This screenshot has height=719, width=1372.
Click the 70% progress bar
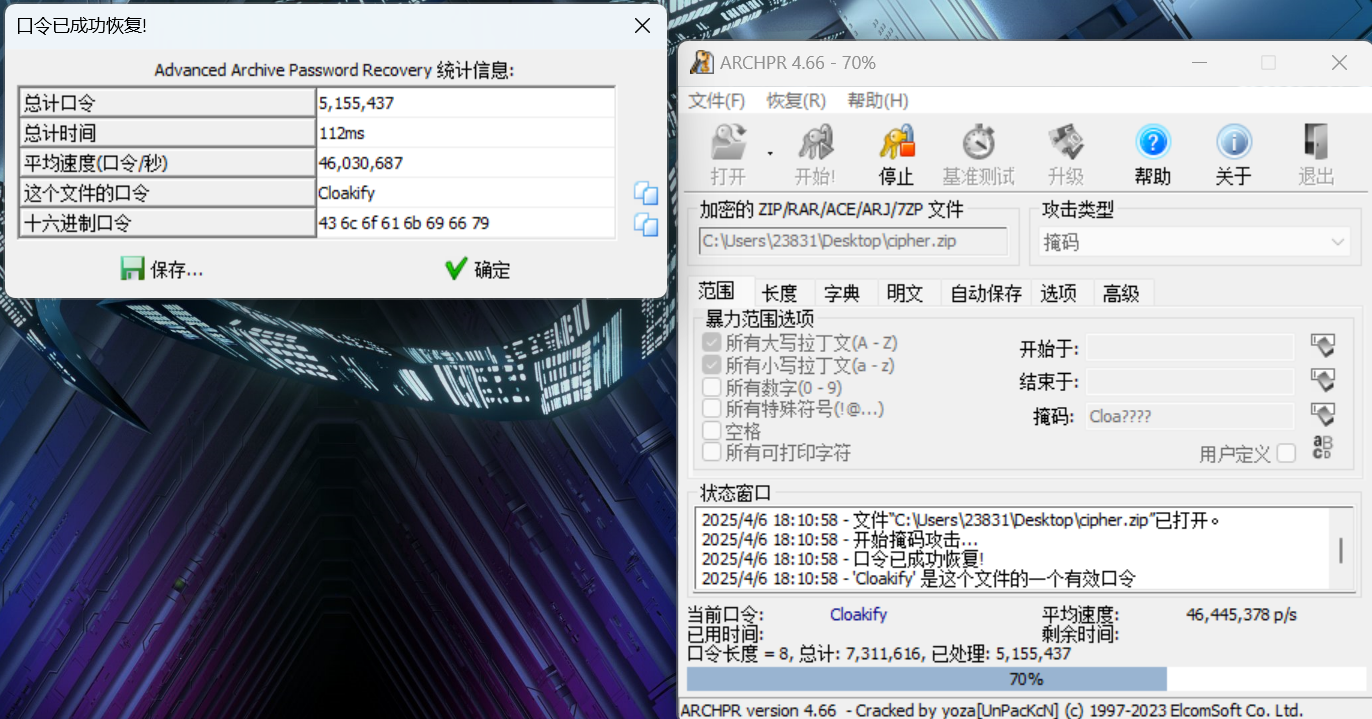[x=1026, y=679]
